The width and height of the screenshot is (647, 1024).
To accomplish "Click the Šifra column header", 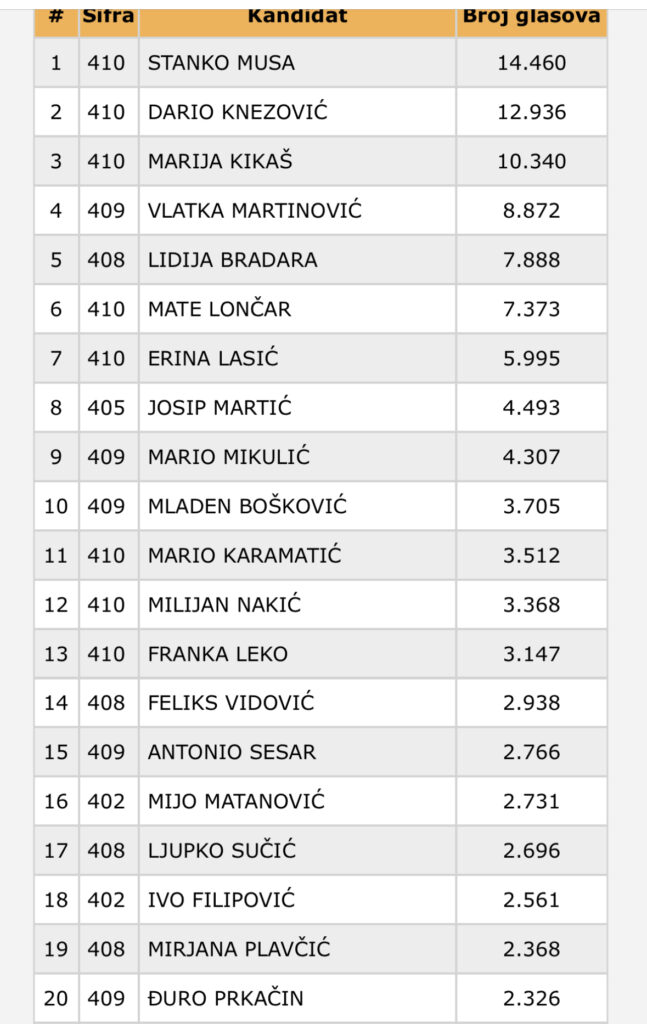I will tap(108, 17).
